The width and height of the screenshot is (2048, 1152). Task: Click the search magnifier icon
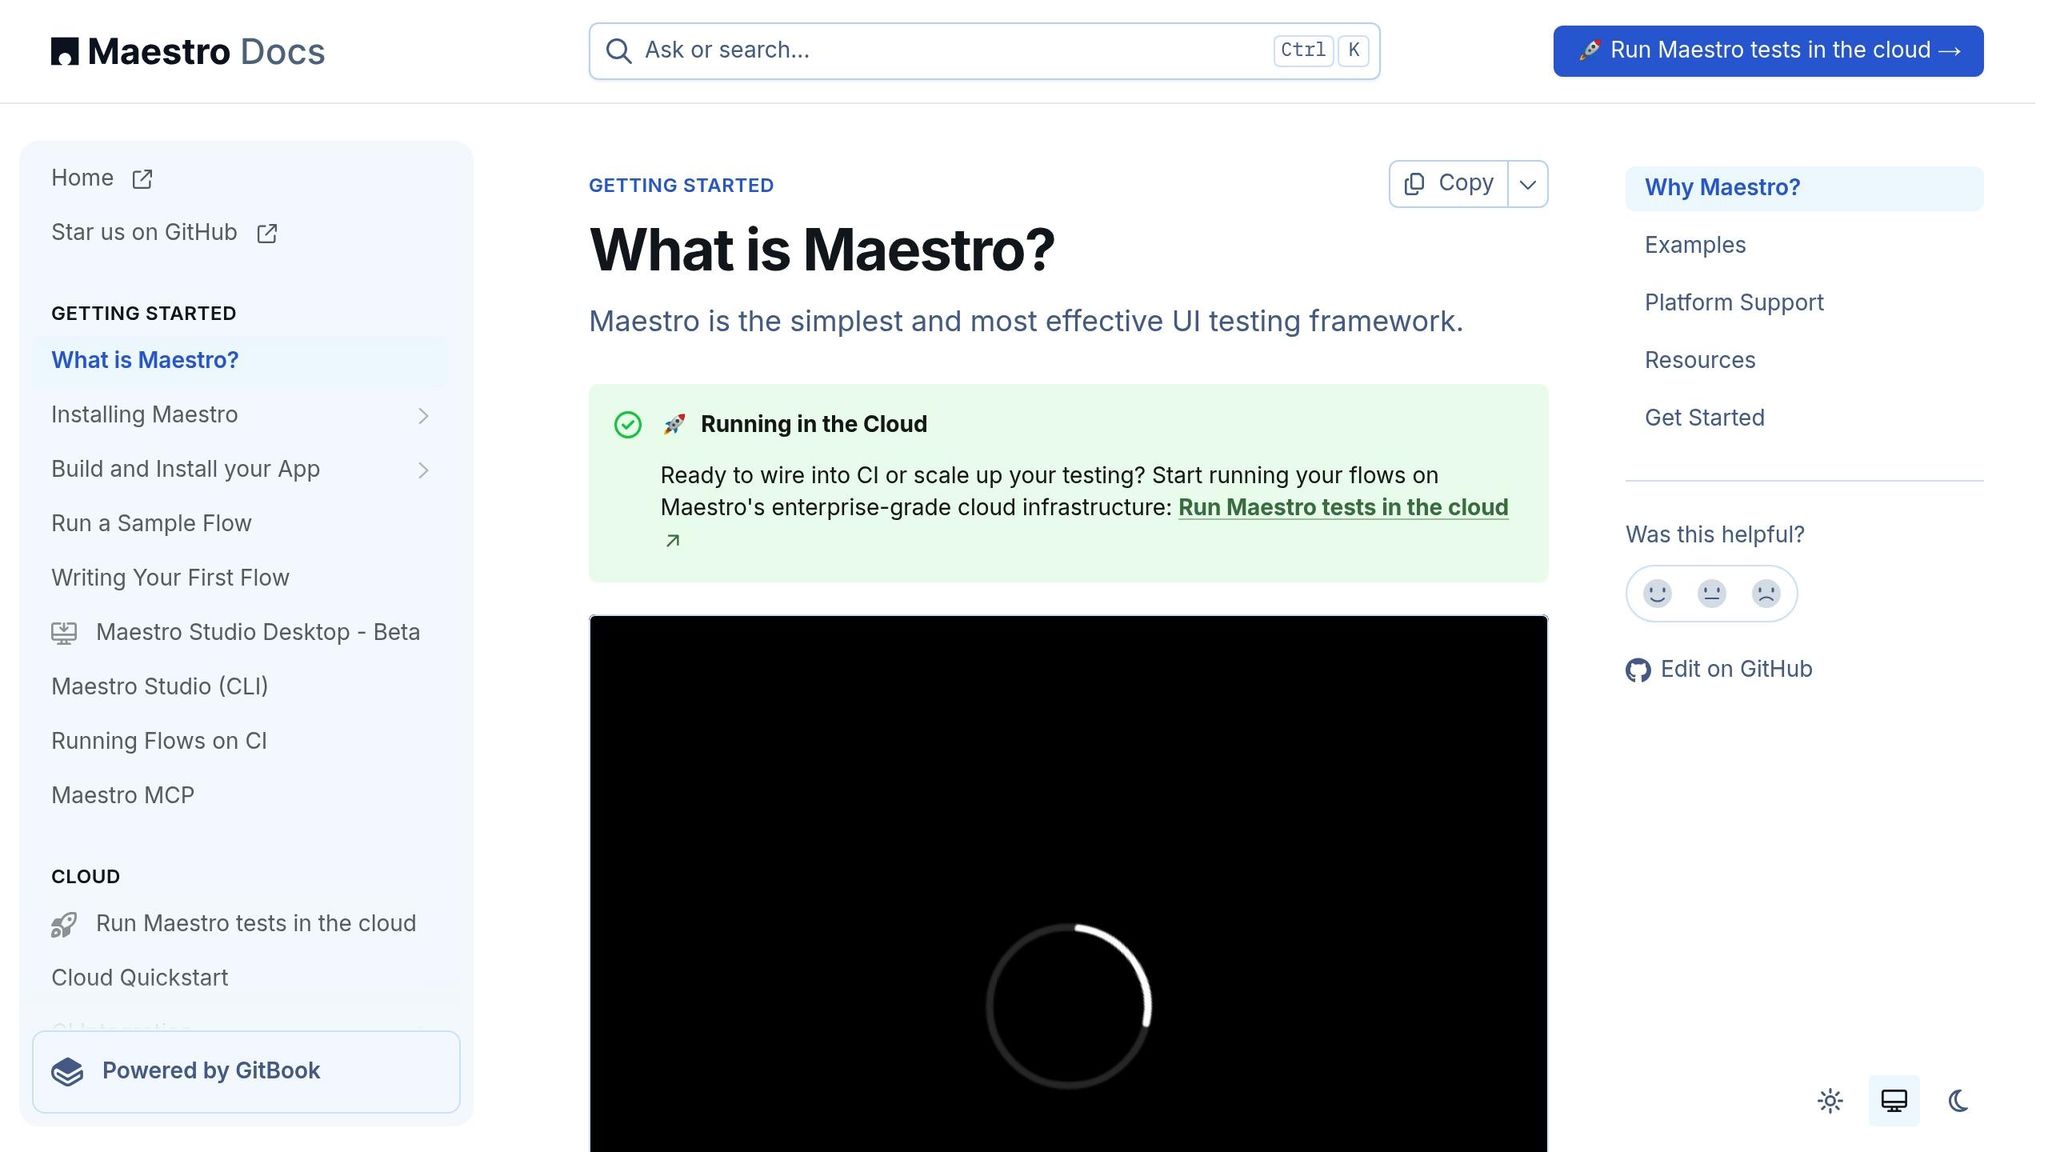pyautogui.click(x=619, y=50)
